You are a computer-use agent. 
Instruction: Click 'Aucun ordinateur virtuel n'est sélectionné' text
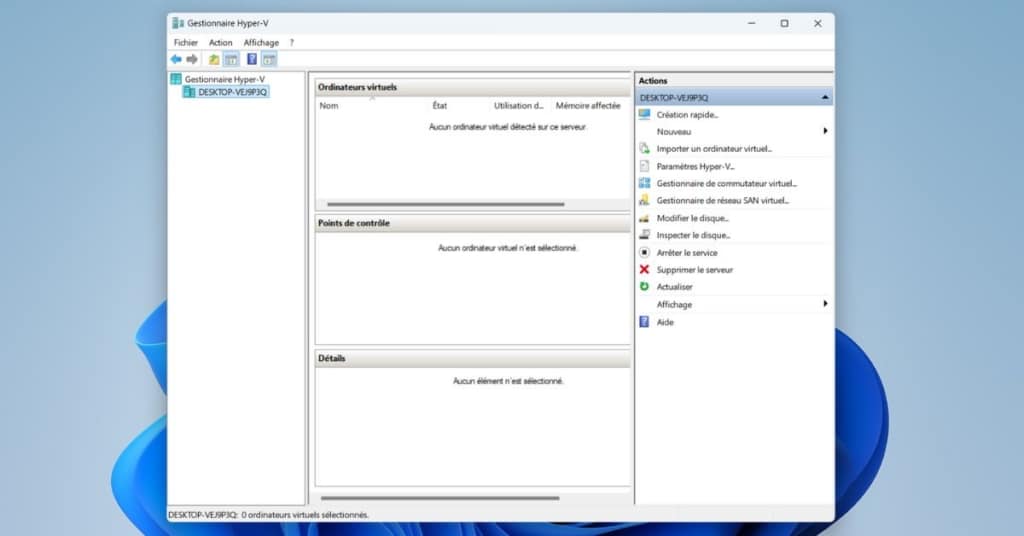[x=507, y=247]
